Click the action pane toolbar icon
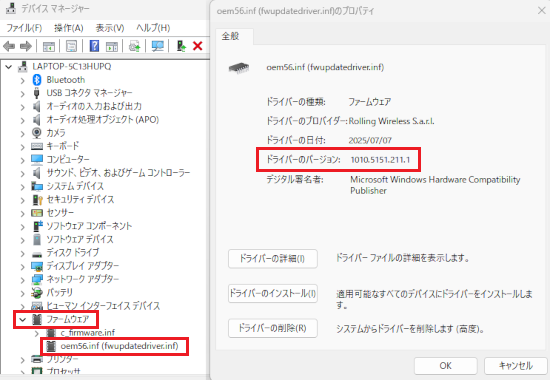550x380 pixels. (x=112, y=46)
